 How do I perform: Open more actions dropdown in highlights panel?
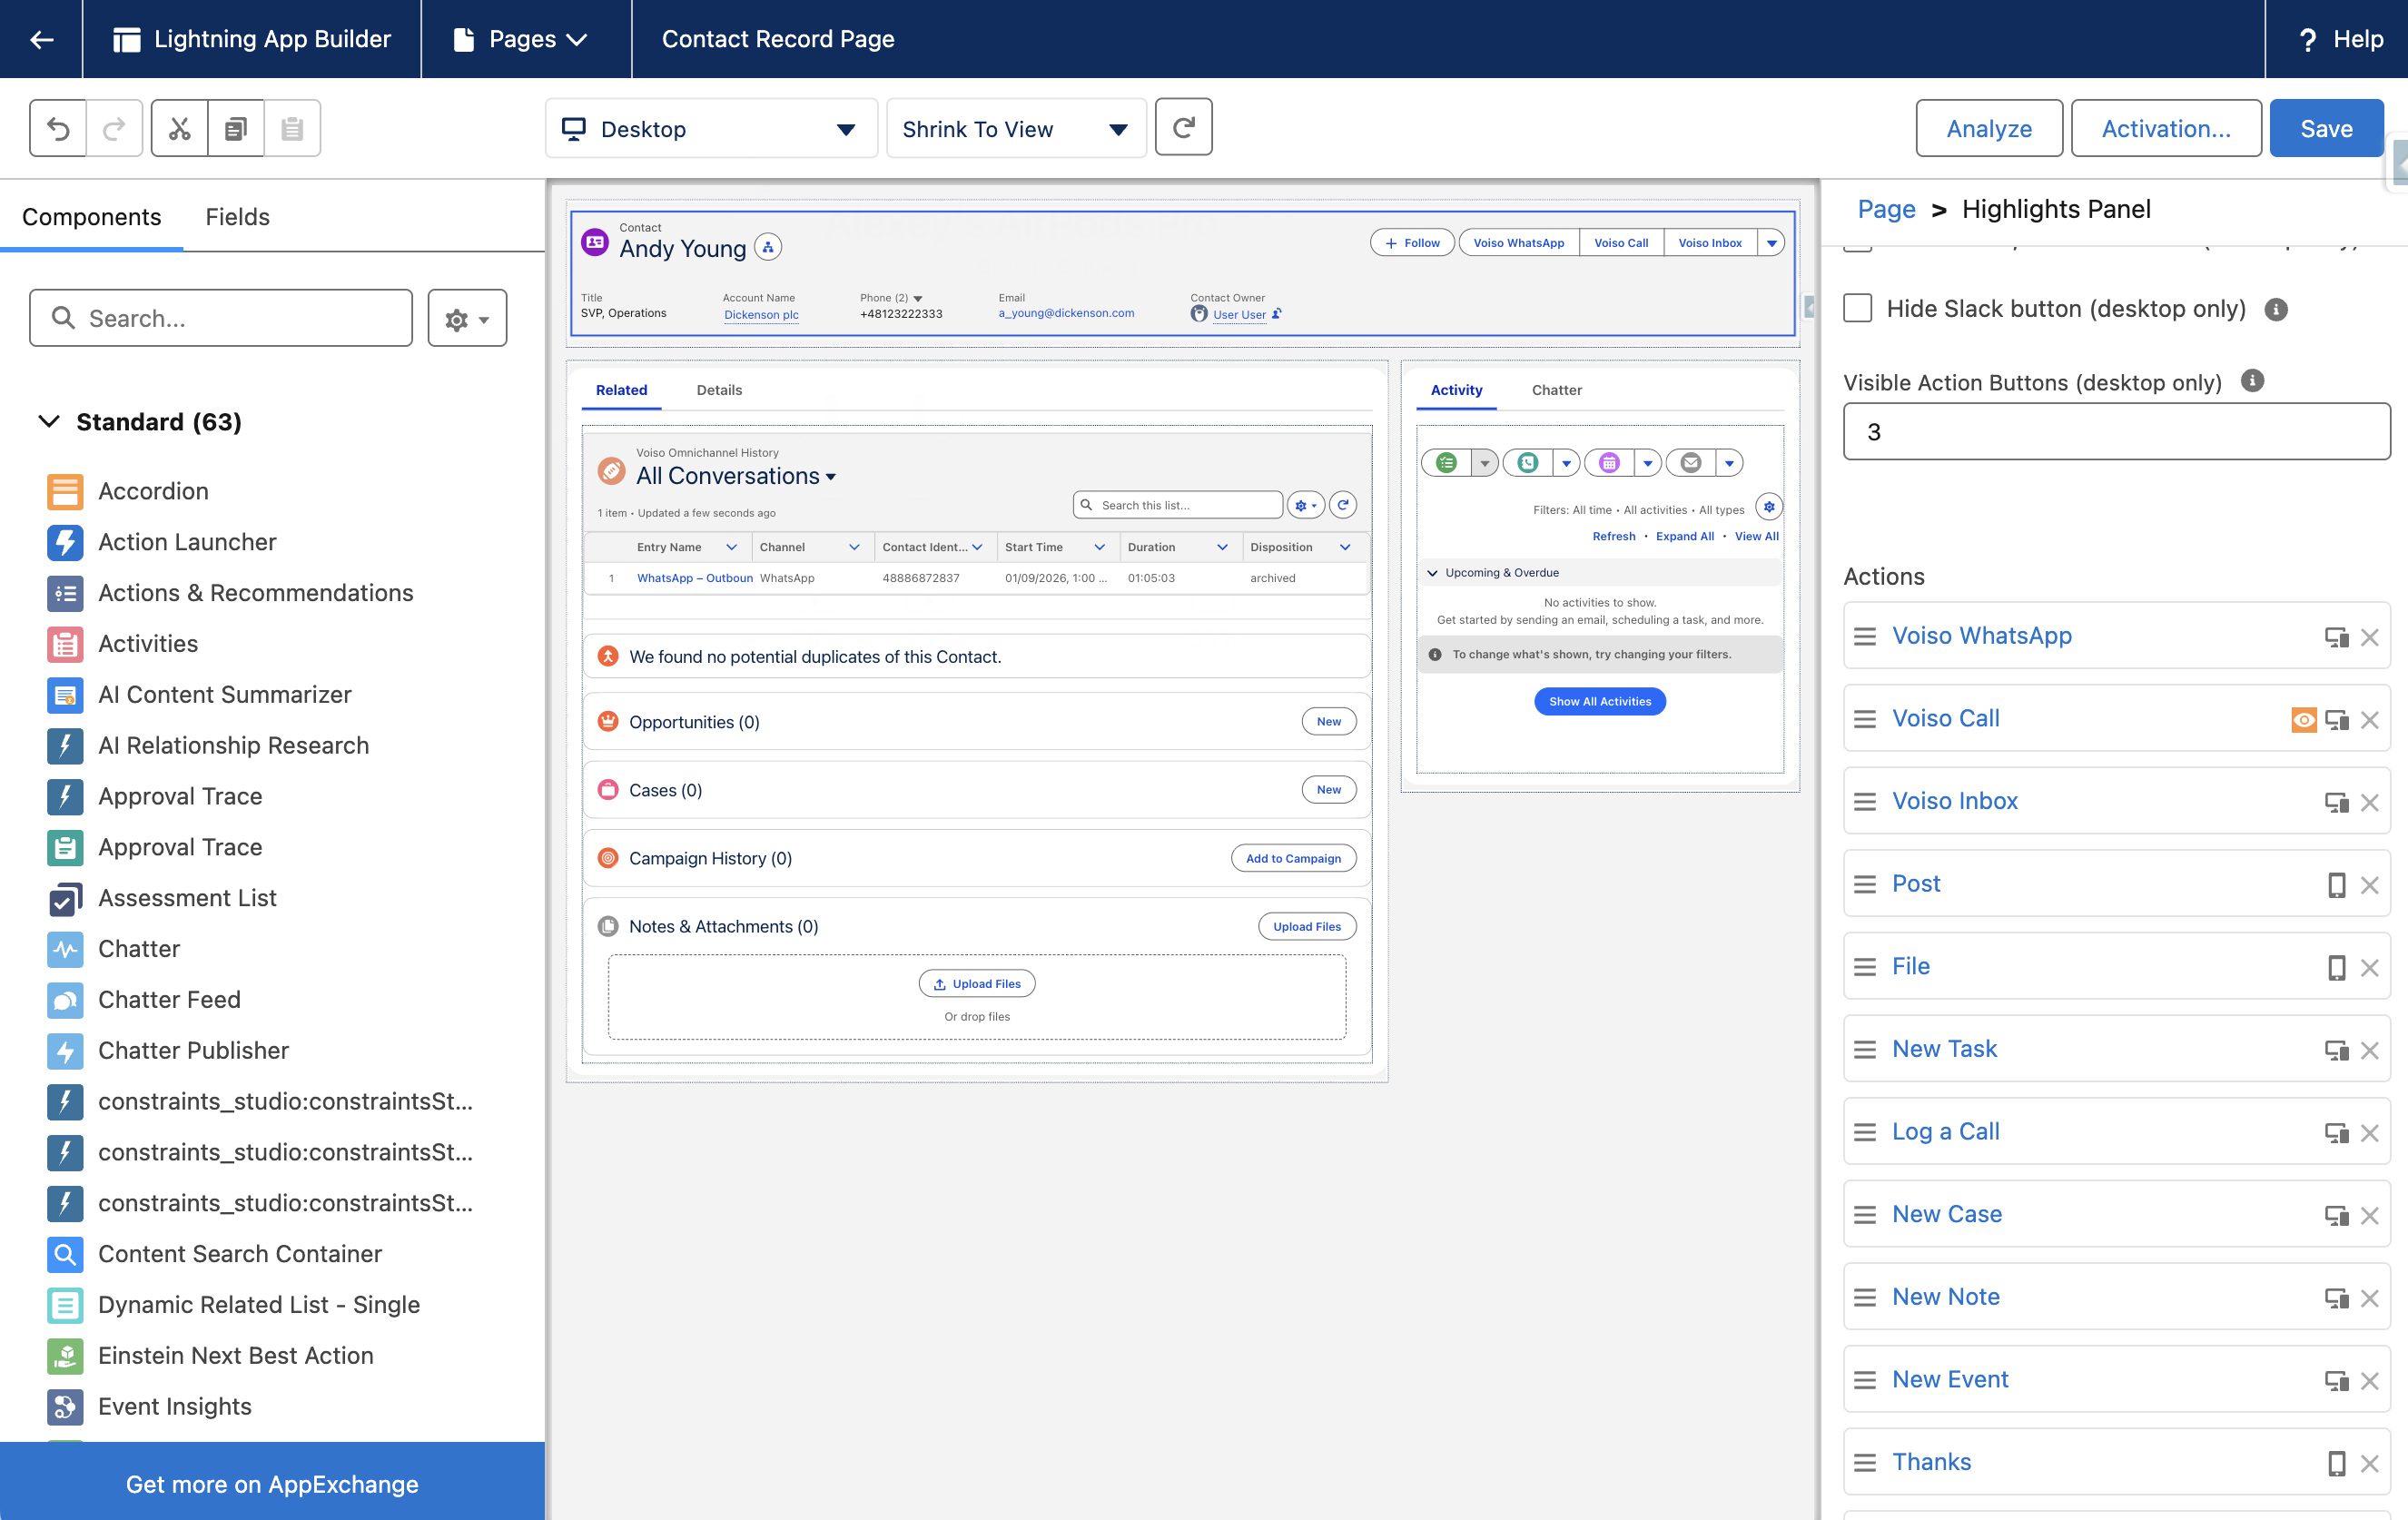1771,243
